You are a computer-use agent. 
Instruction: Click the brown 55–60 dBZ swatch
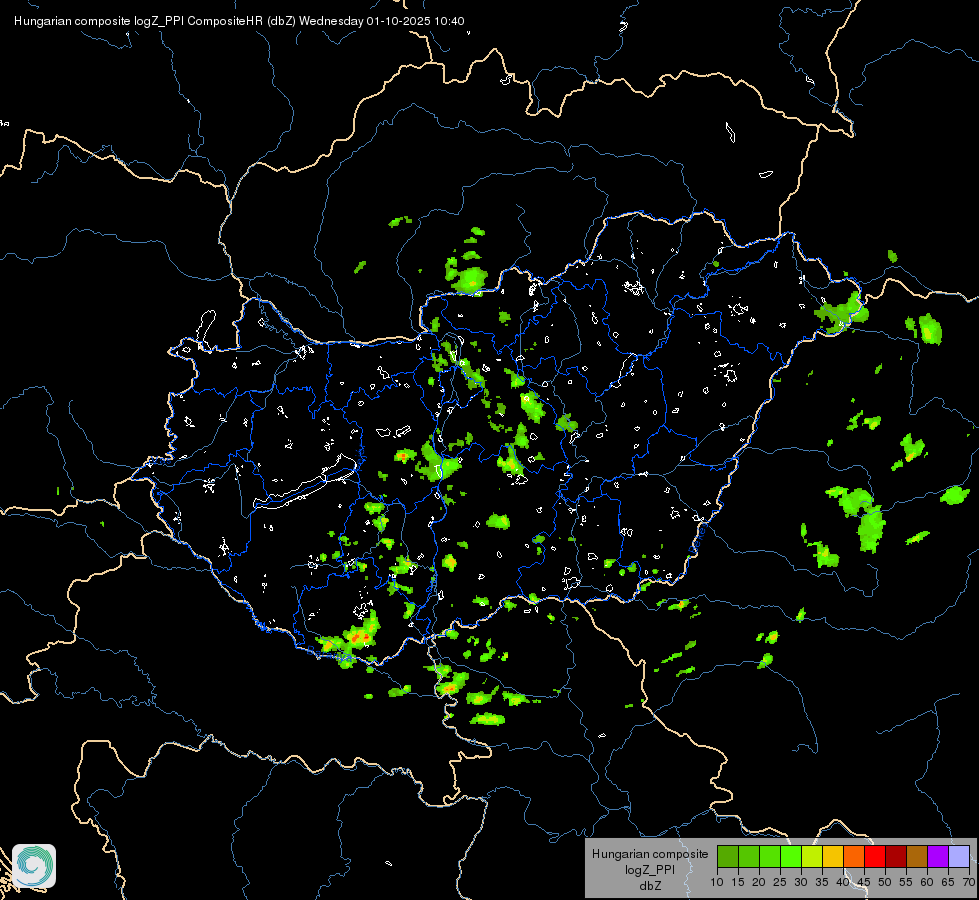point(917,856)
